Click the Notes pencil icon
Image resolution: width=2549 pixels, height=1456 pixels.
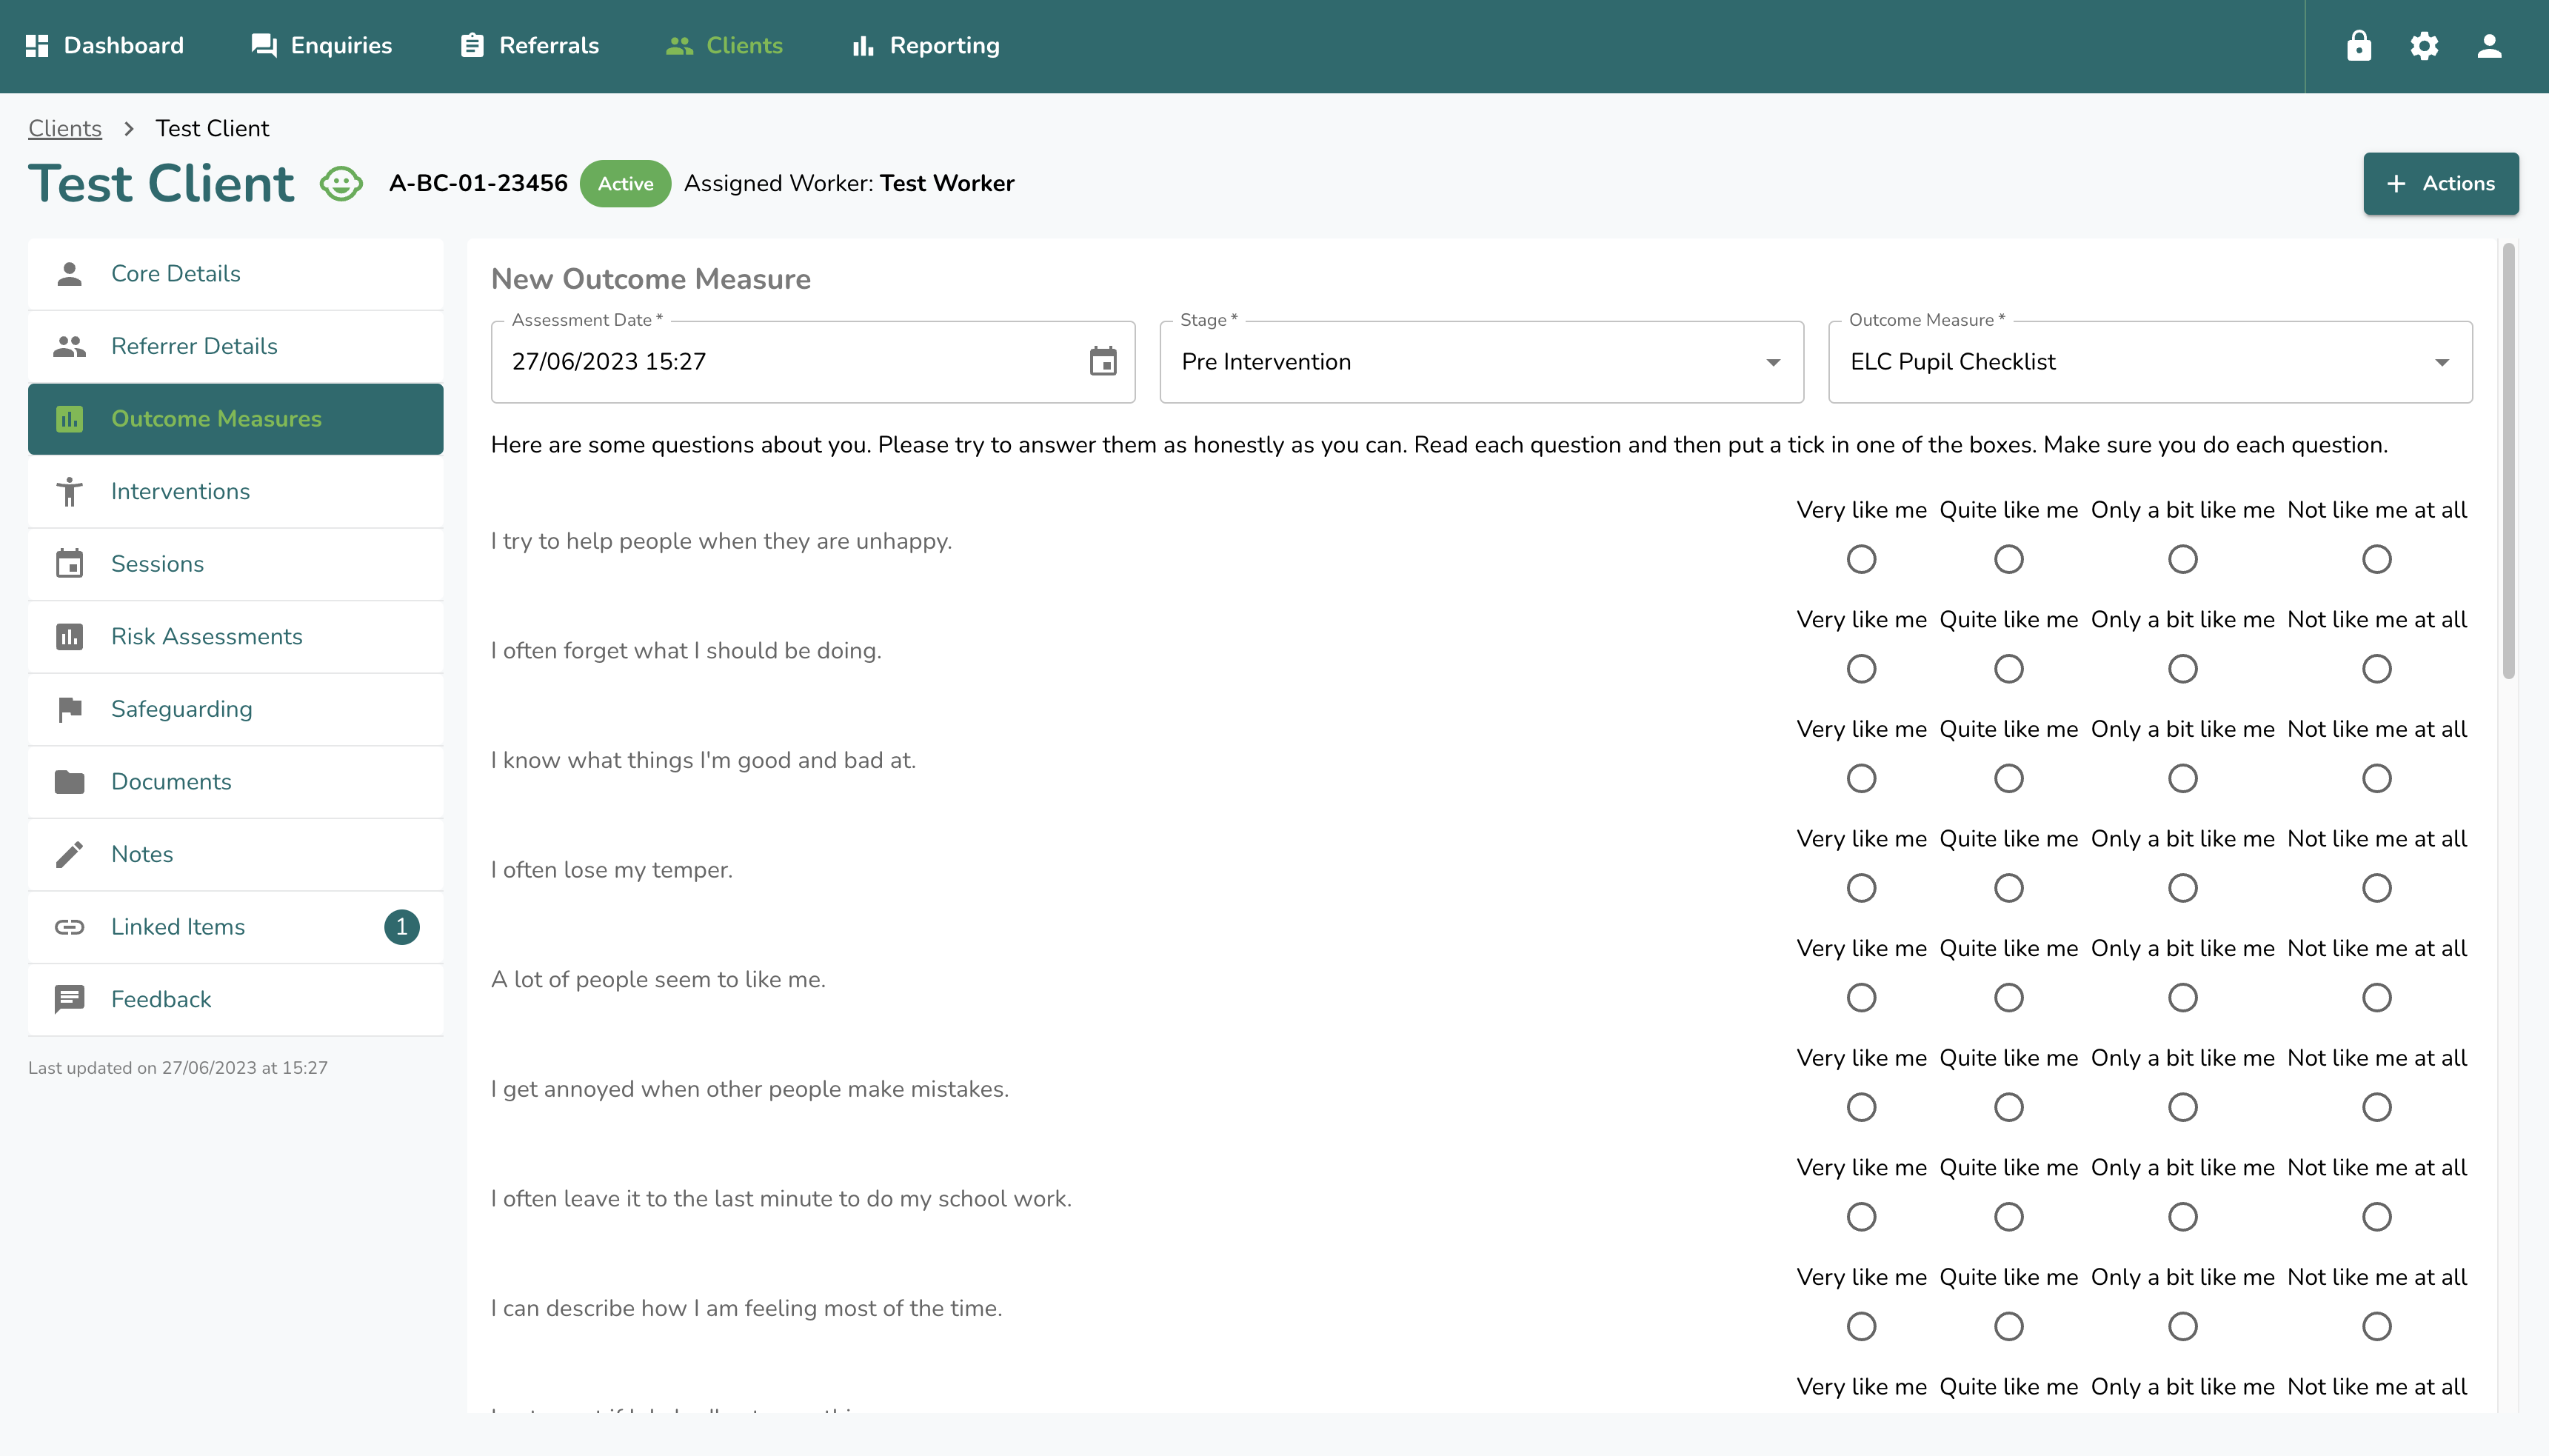click(69, 854)
